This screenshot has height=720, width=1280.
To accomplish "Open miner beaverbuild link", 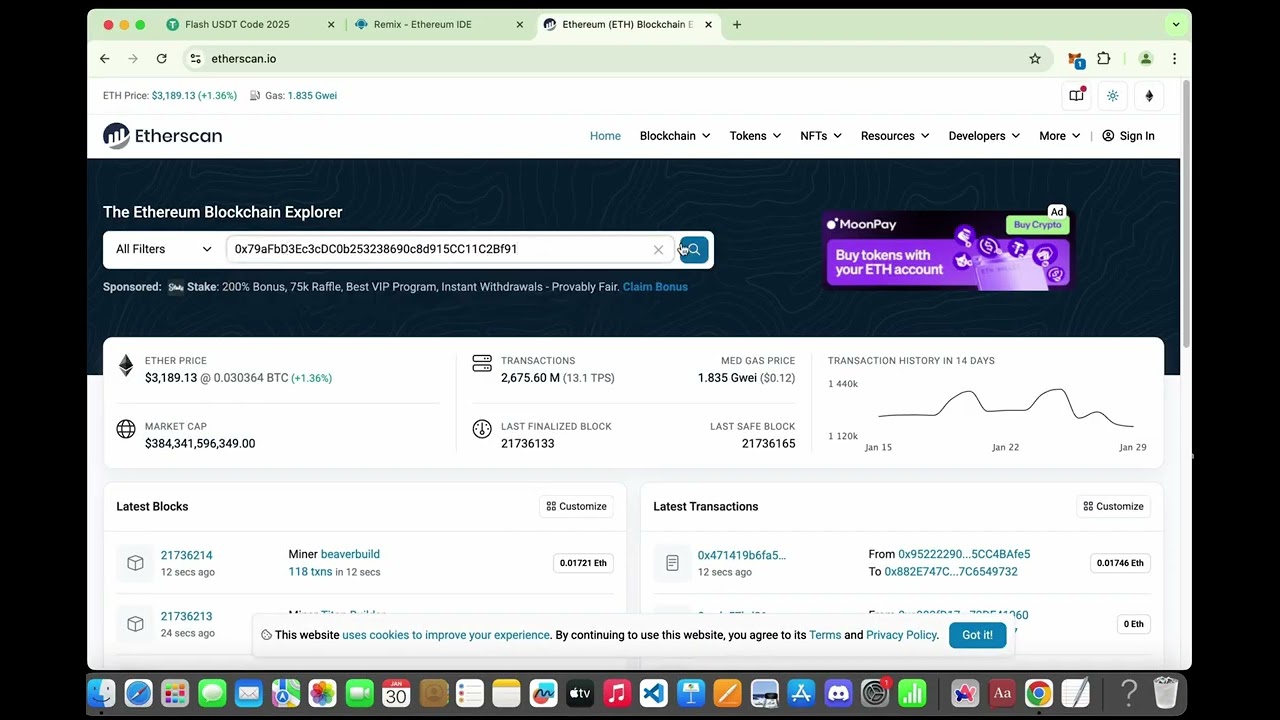I will 350,554.
